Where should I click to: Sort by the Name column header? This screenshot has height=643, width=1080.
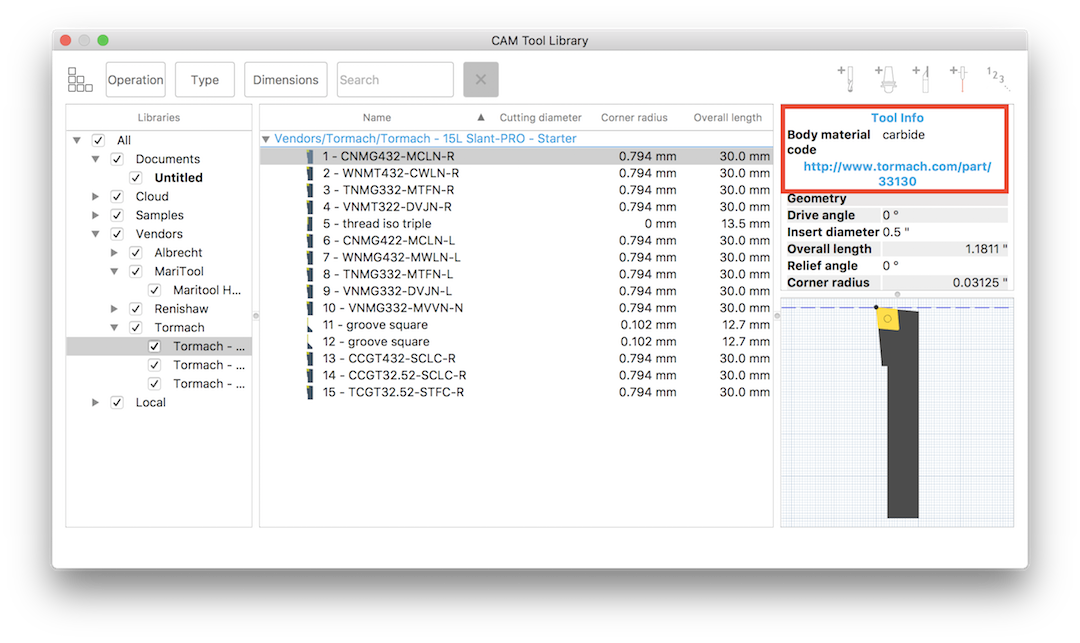click(x=377, y=118)
